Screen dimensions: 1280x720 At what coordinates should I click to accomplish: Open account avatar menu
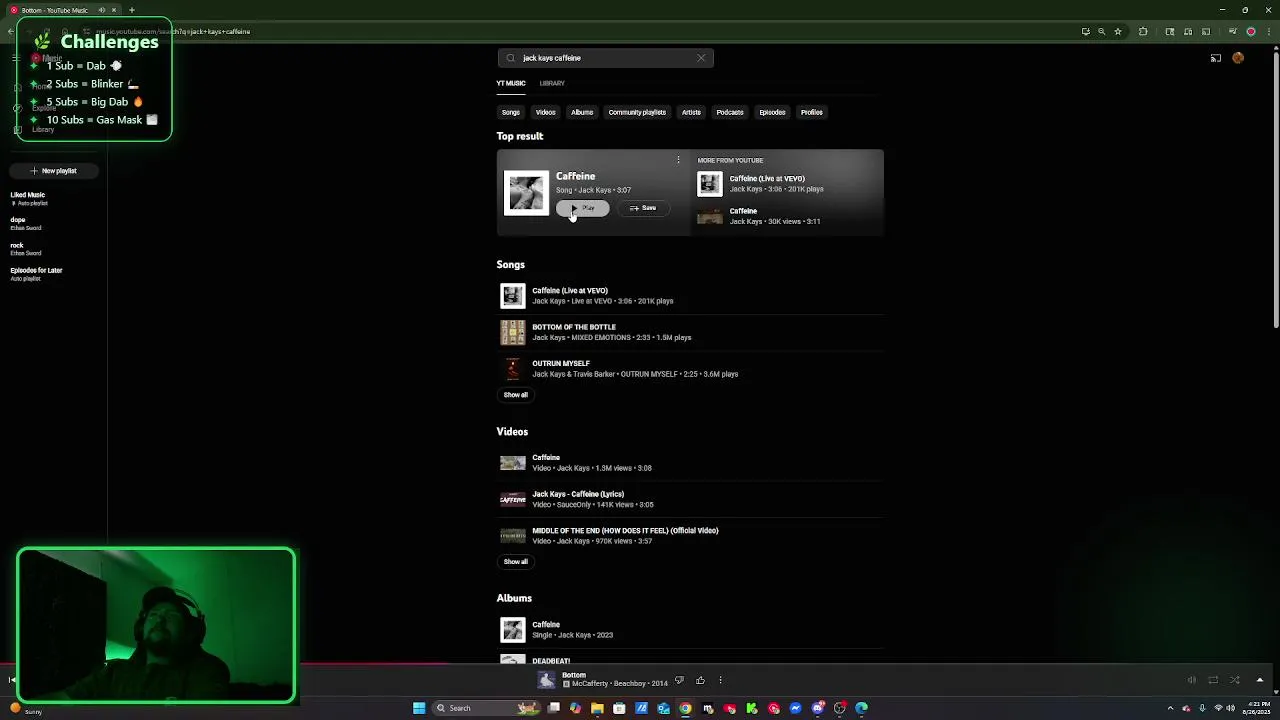(x=1238, y=58)
